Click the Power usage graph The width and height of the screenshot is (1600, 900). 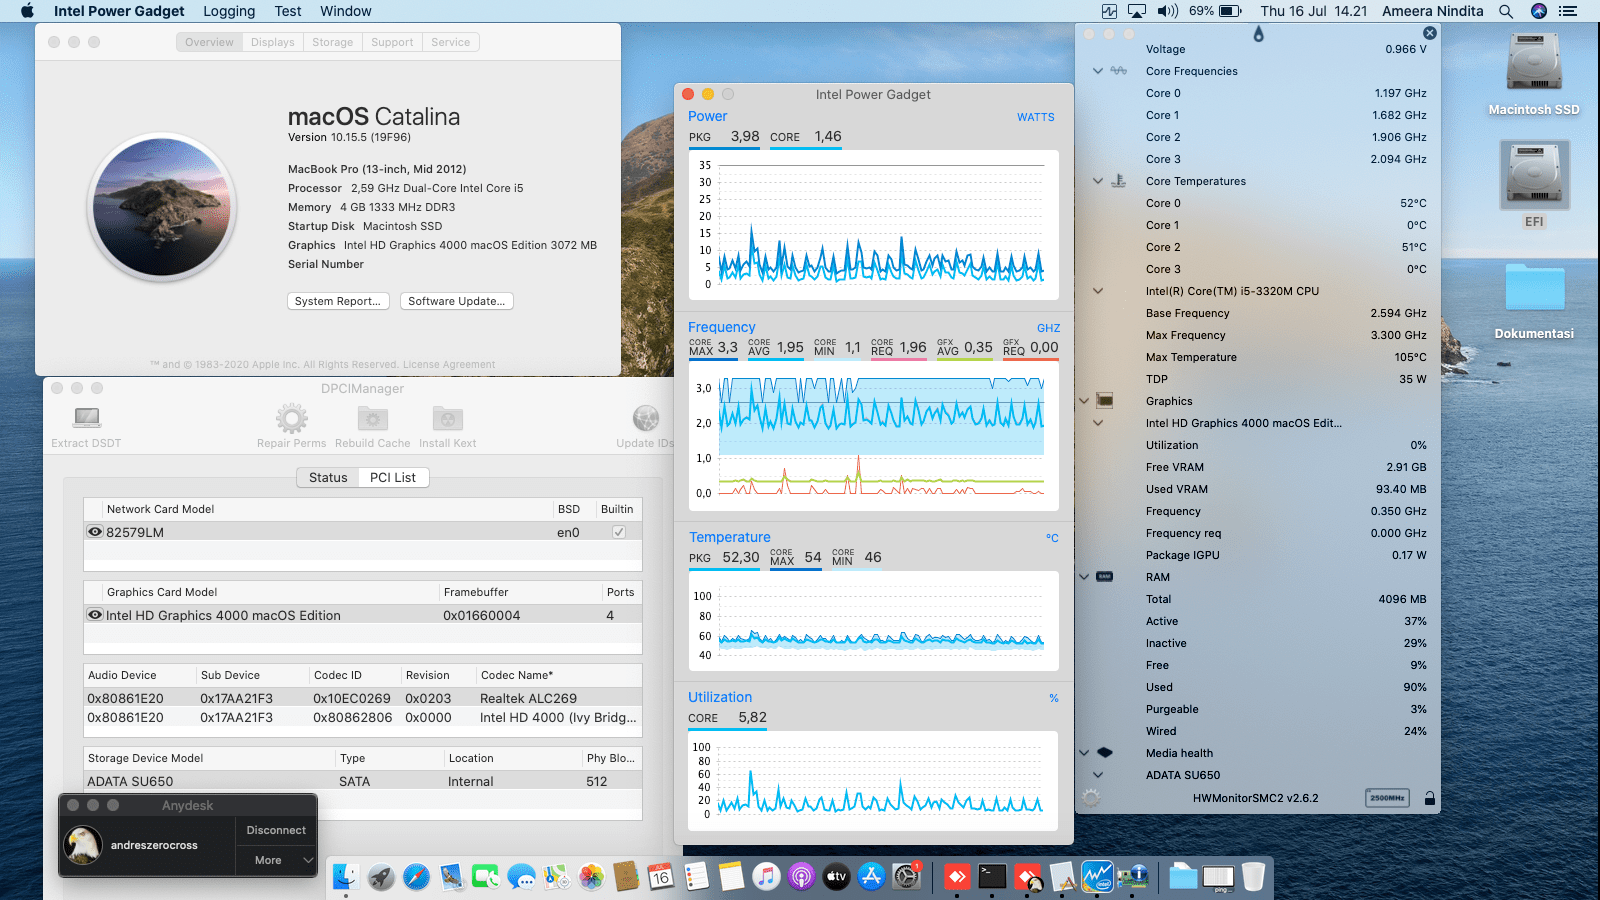point(874,225)
